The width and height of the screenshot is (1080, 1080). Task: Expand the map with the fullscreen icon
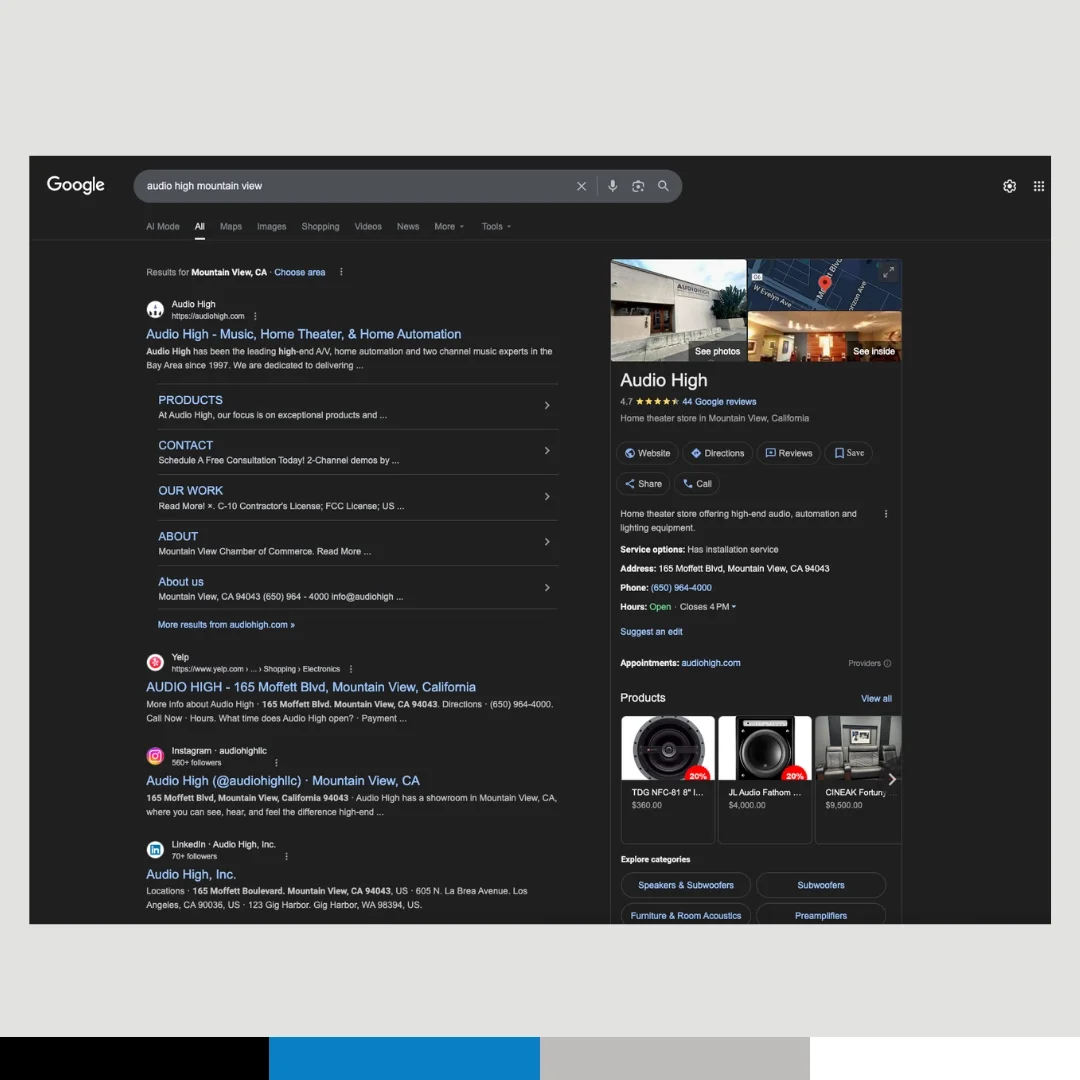(889, 272)
